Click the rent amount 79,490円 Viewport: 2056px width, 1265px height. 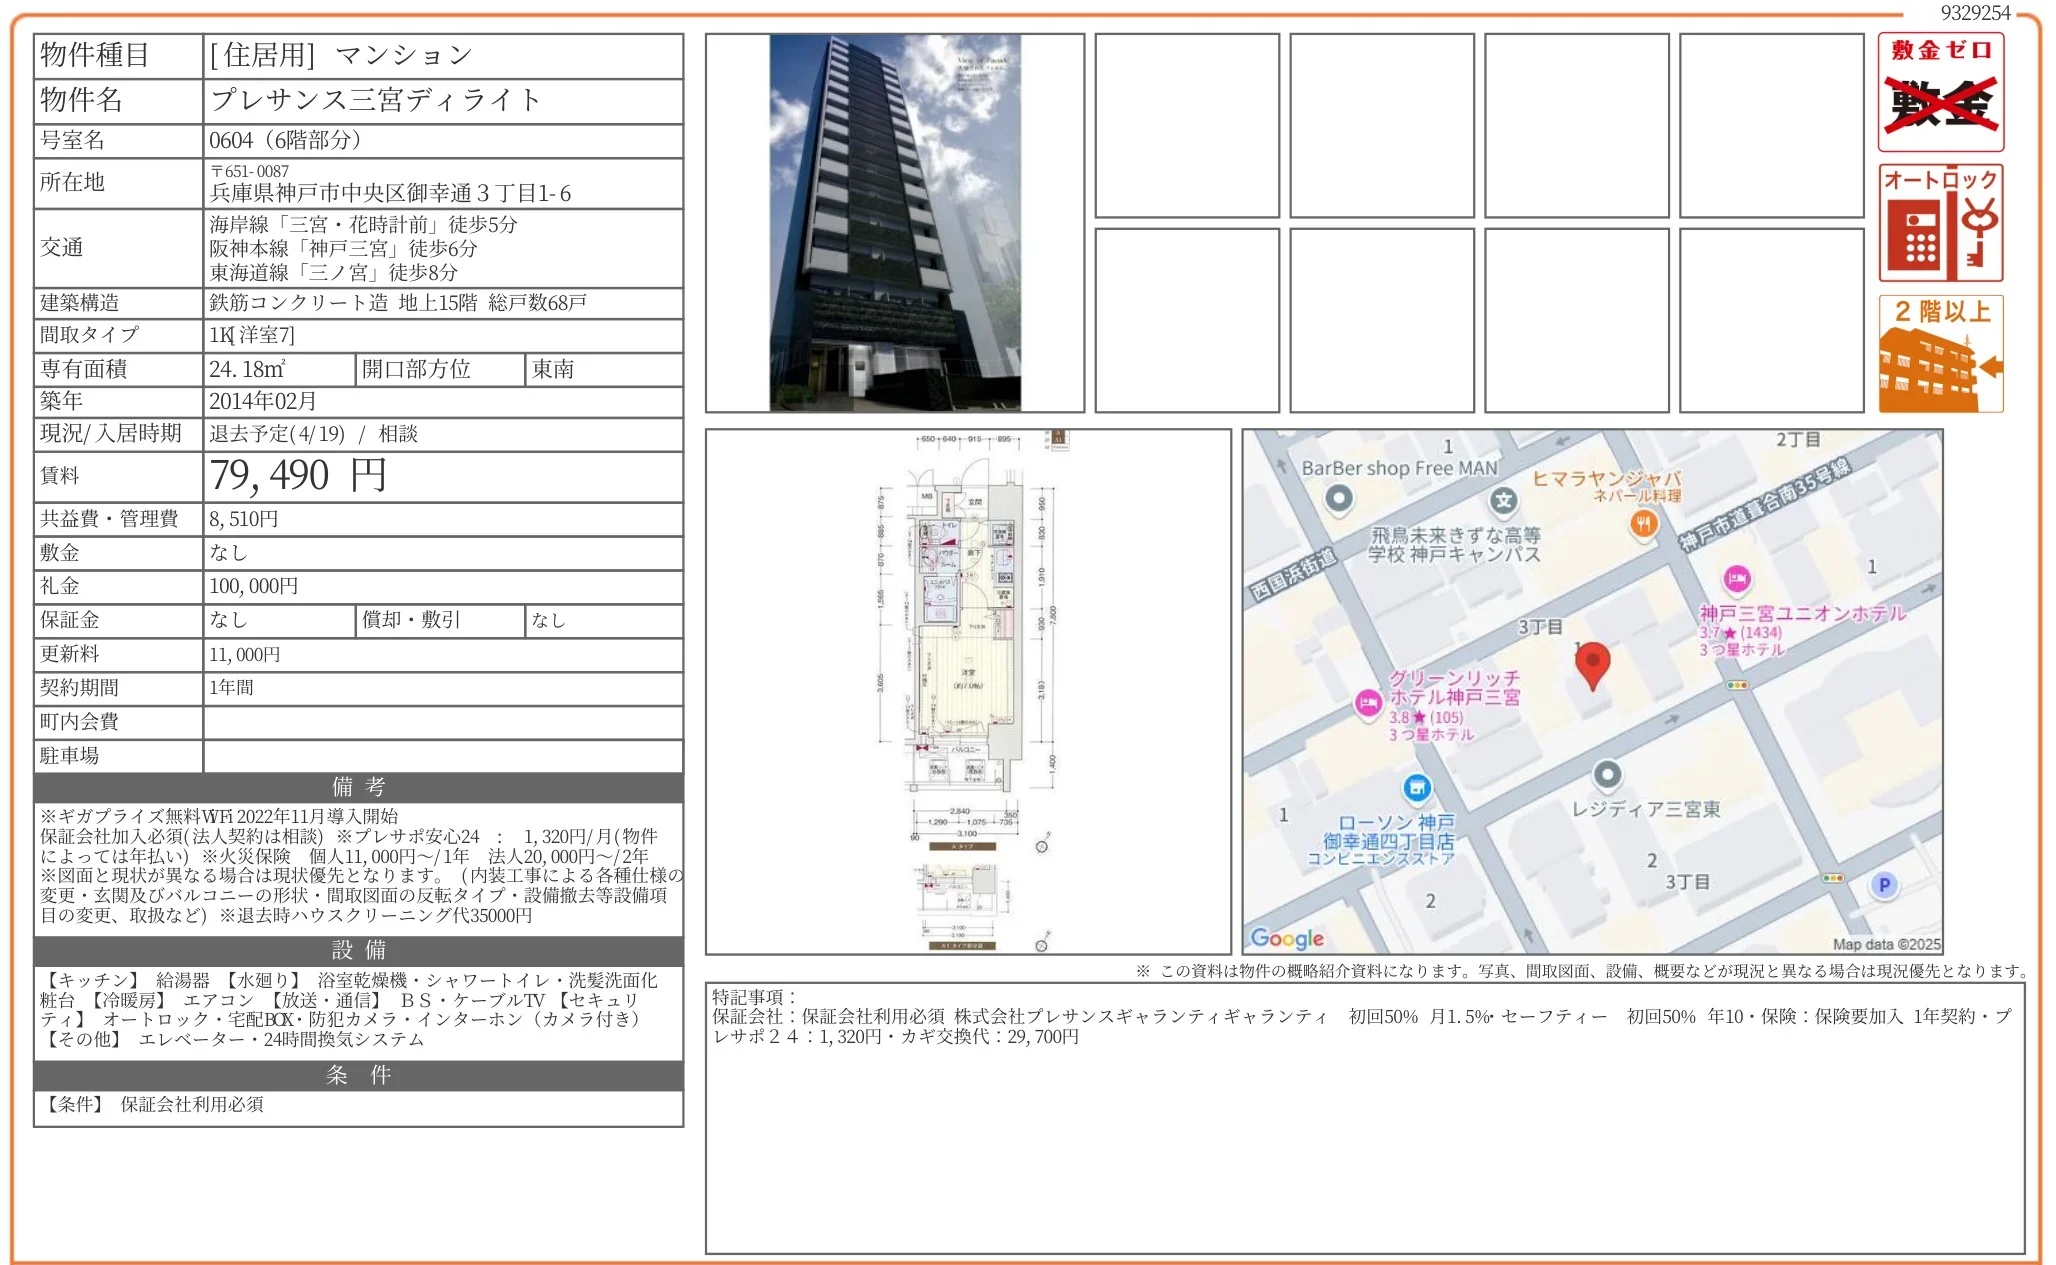pos(298,476)
